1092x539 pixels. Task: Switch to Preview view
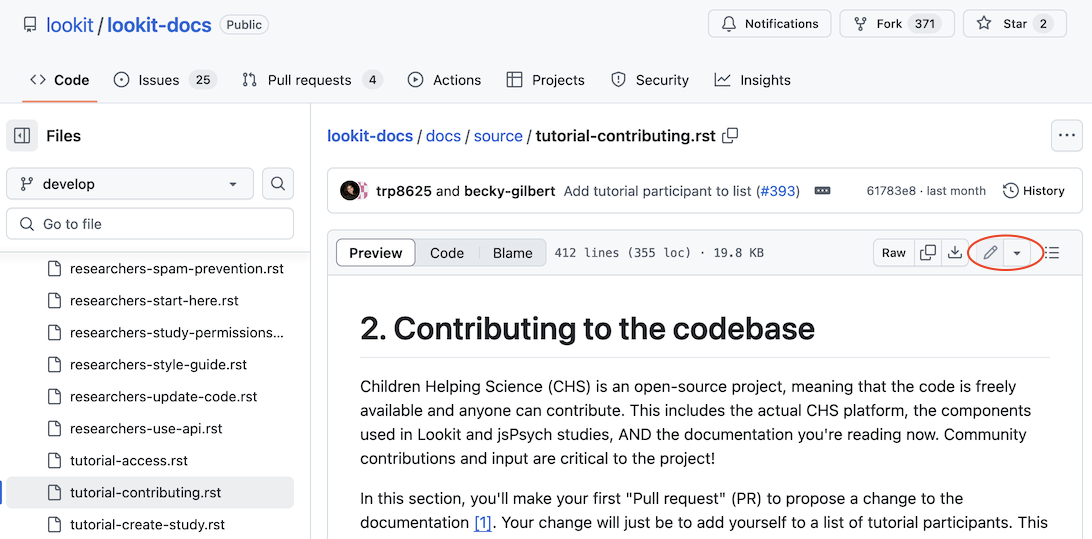[376, 253]
